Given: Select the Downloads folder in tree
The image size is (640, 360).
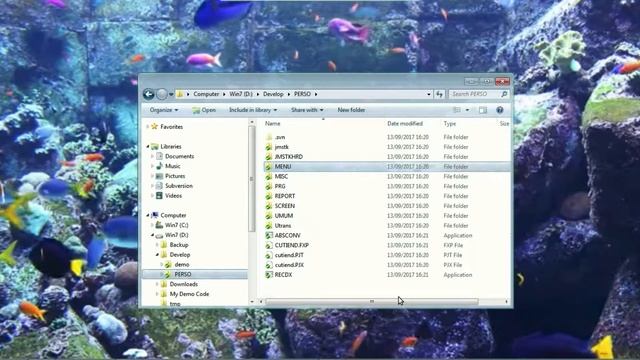Looking at the screenshot, I should coord(183,284).
